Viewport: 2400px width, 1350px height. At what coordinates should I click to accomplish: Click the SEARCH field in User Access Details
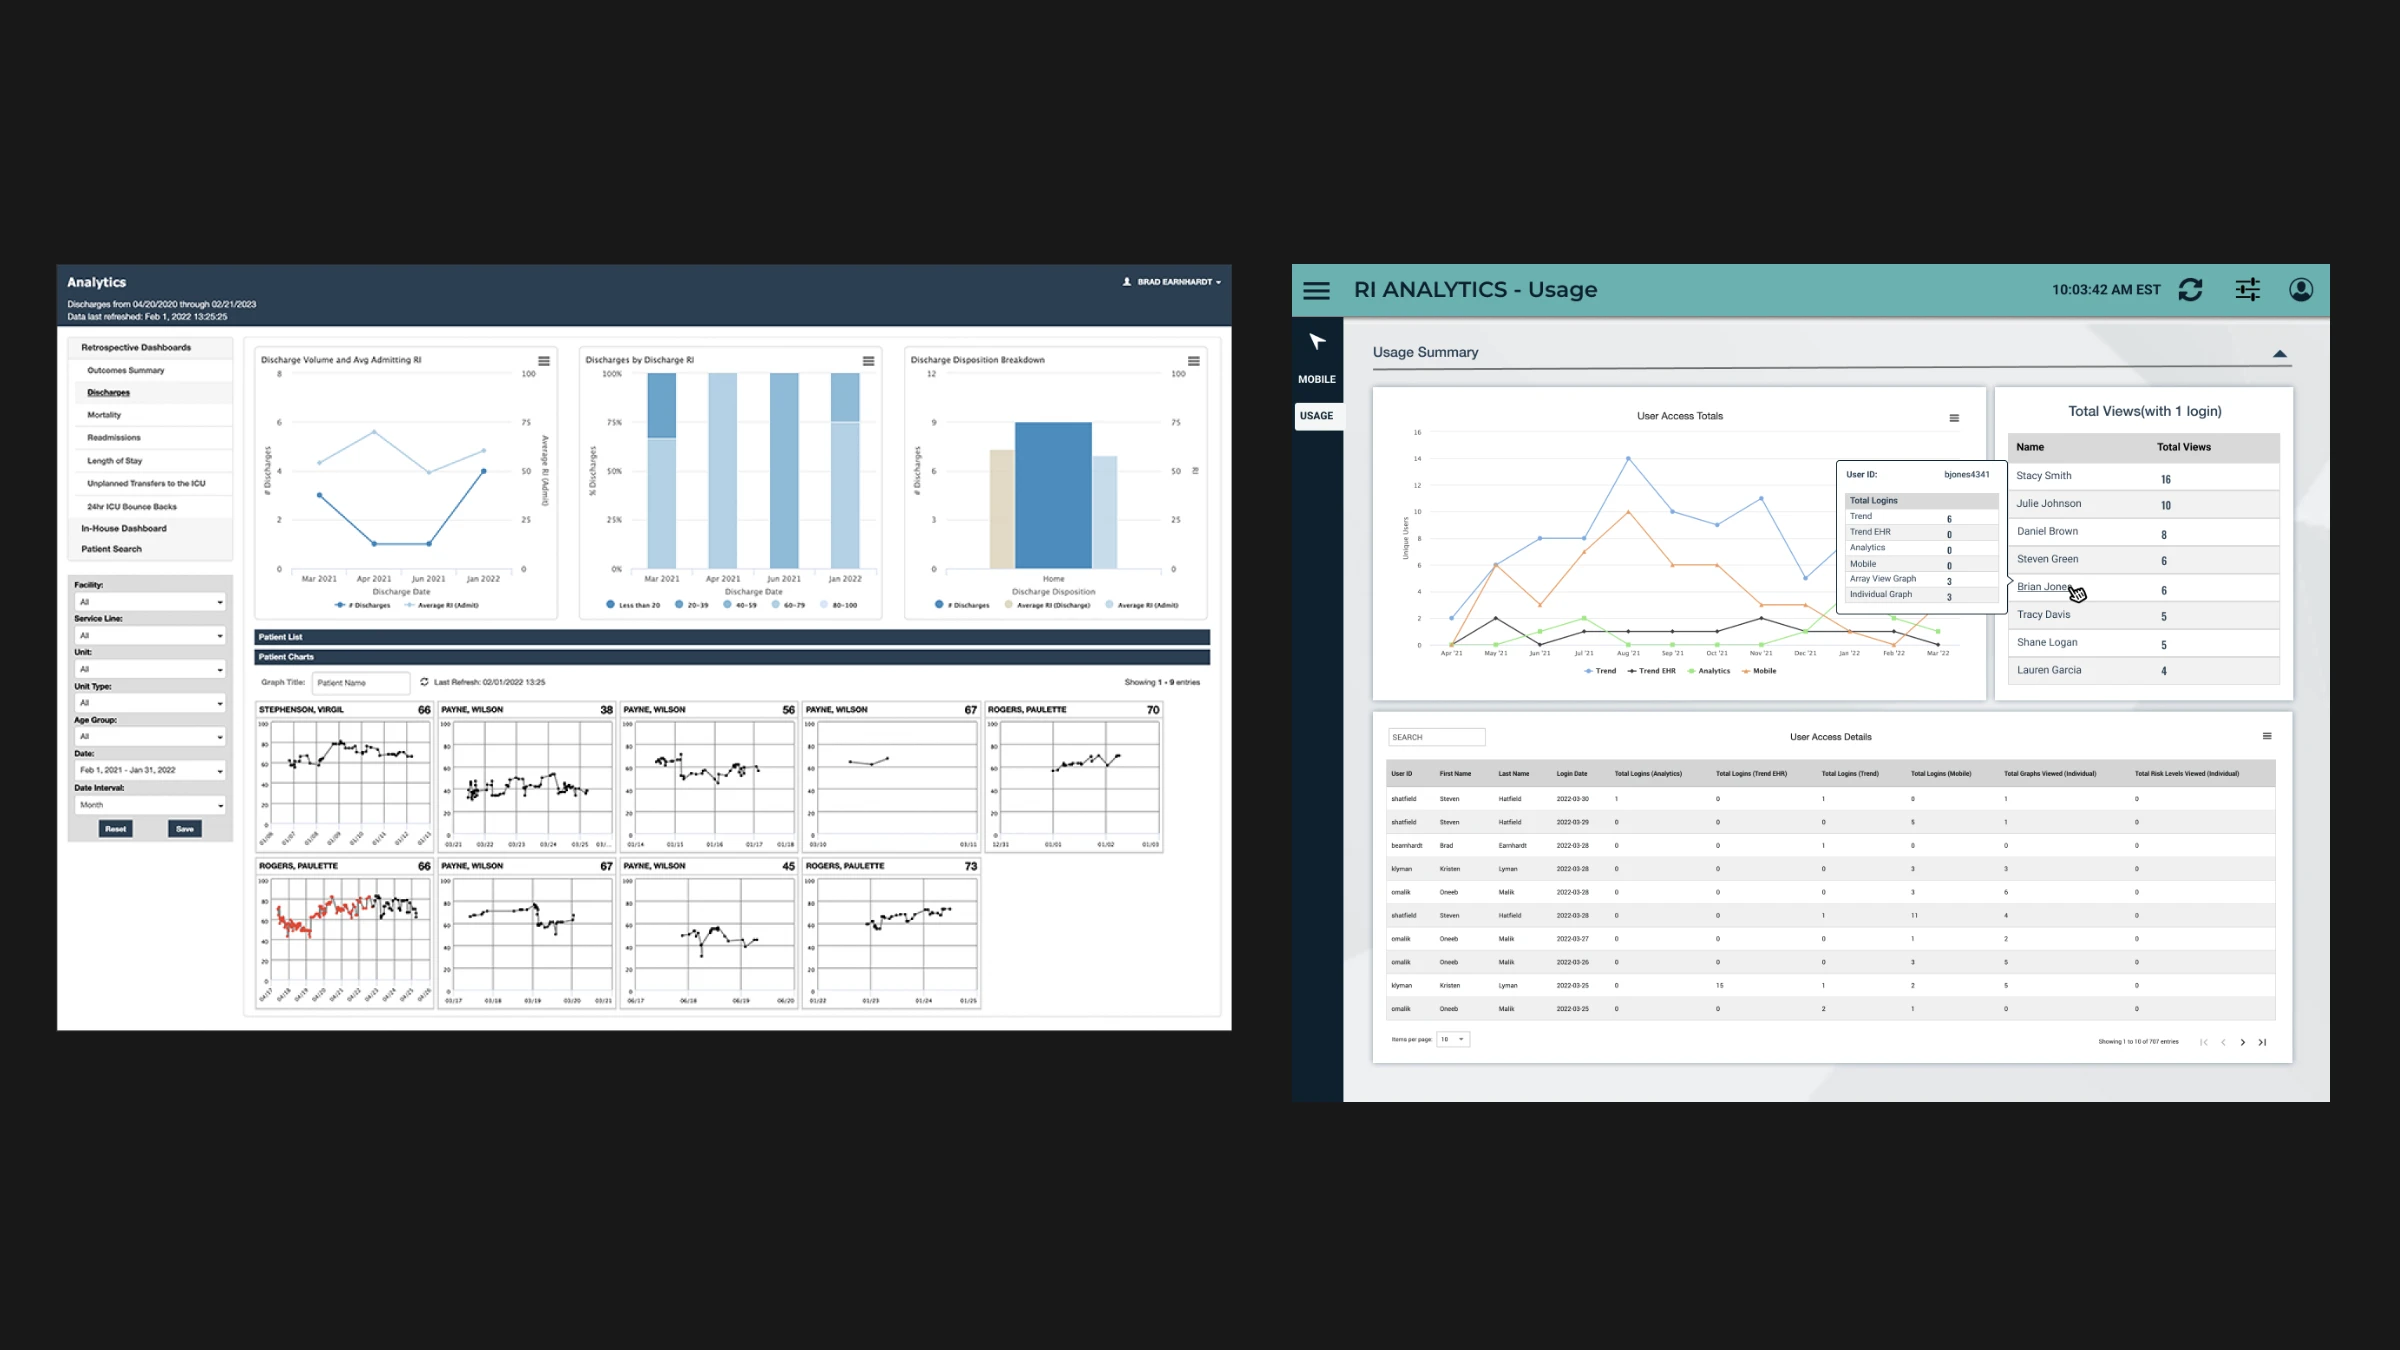[1437, 737]
